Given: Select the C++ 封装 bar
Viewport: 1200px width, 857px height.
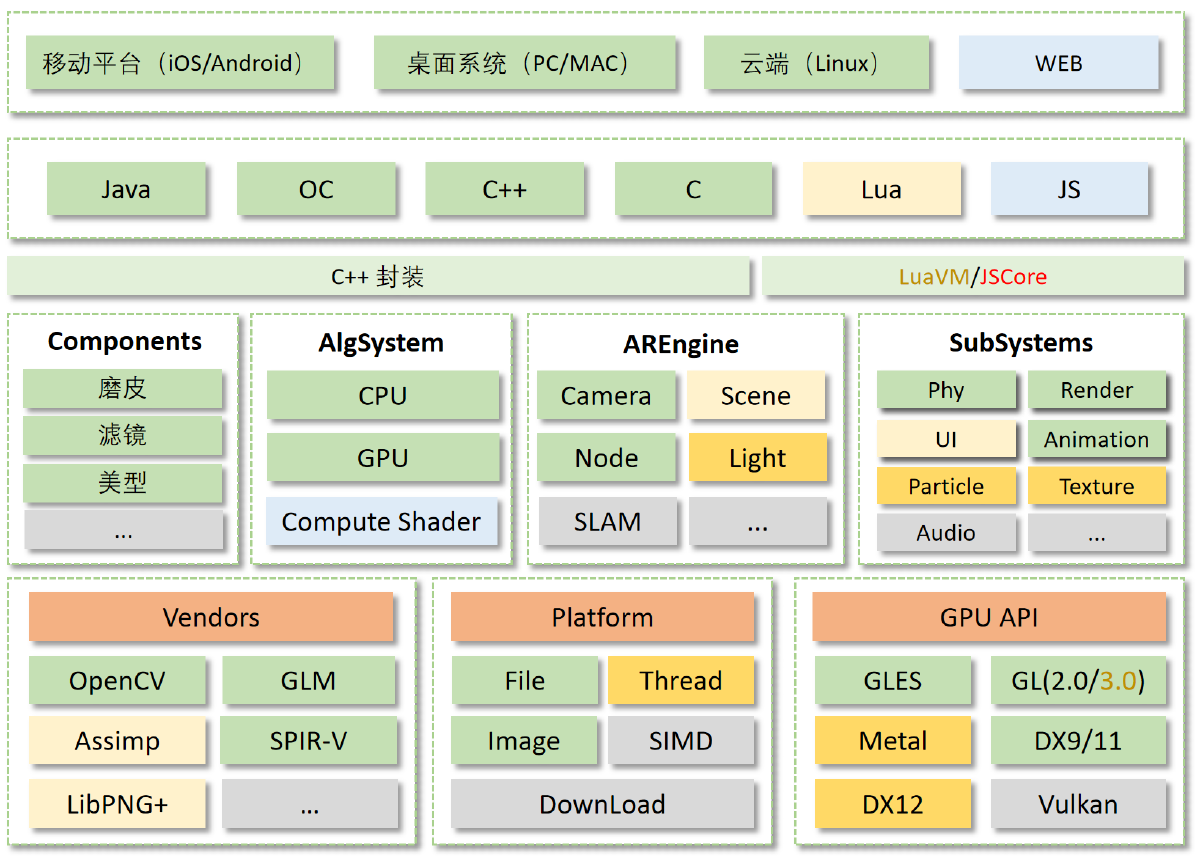Looking at the screenshot, I should [x=378, y=277].
